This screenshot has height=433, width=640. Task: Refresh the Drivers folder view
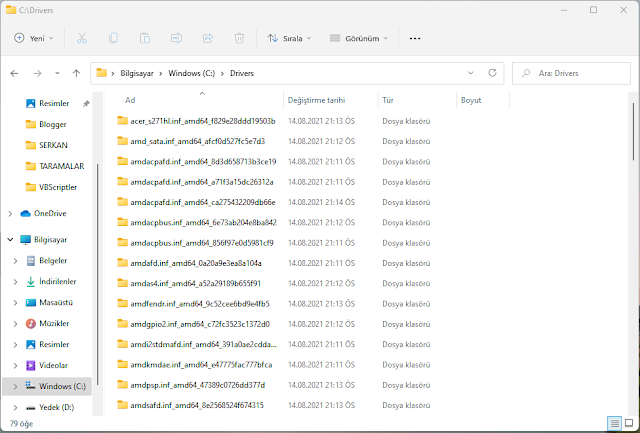[492, 73]
